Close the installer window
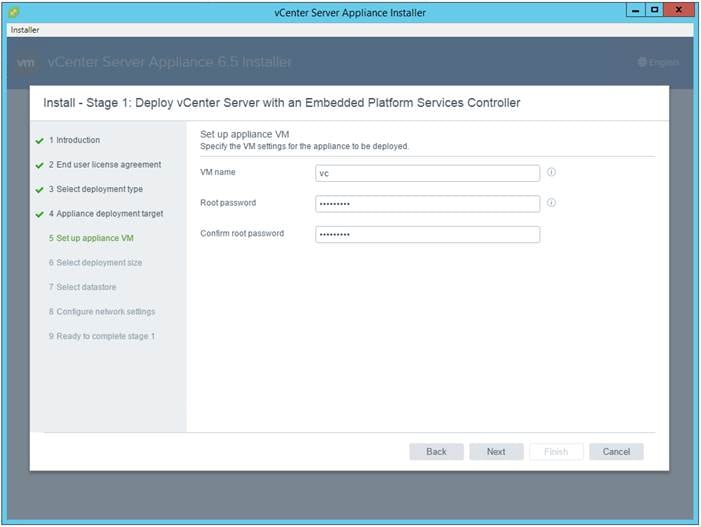This screenshot has width=701, height=527. (679, 10)
